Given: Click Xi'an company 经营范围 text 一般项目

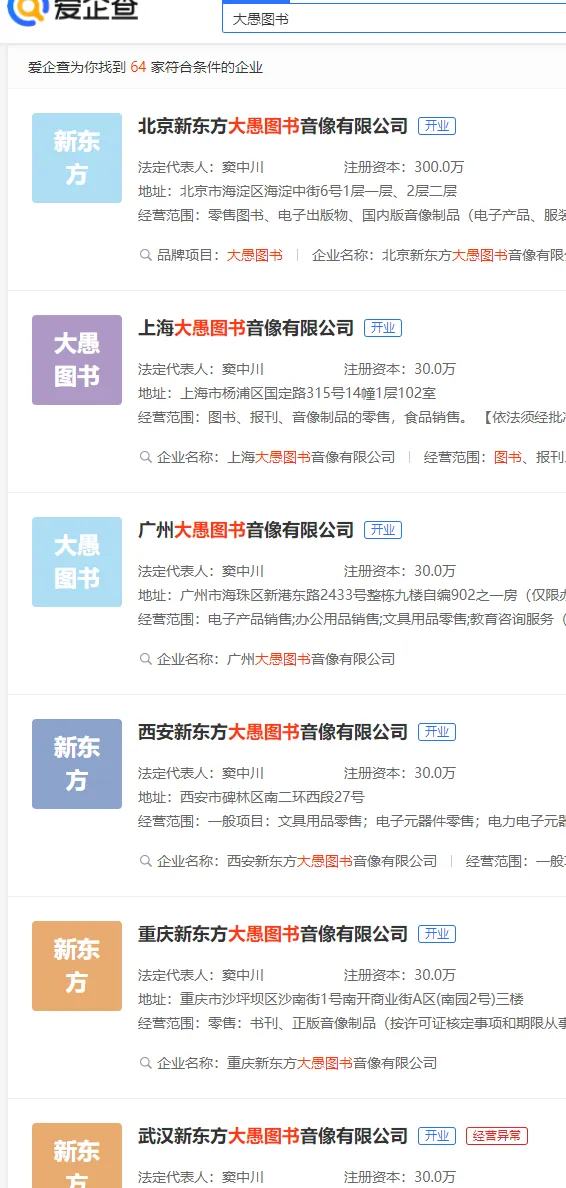Looking at the screenshot, I should tap(386, 821).
